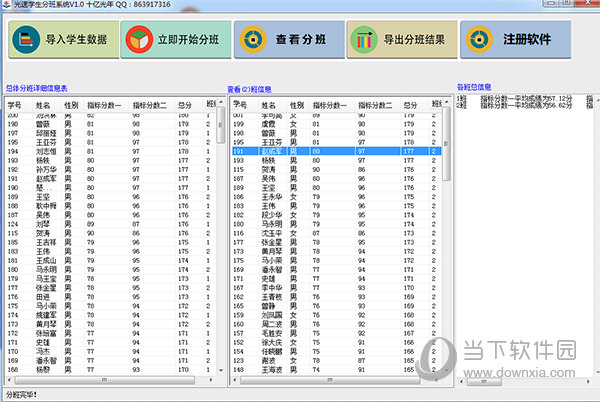
Task: Click 性别 header in middle table
Action: click(295, 104)
